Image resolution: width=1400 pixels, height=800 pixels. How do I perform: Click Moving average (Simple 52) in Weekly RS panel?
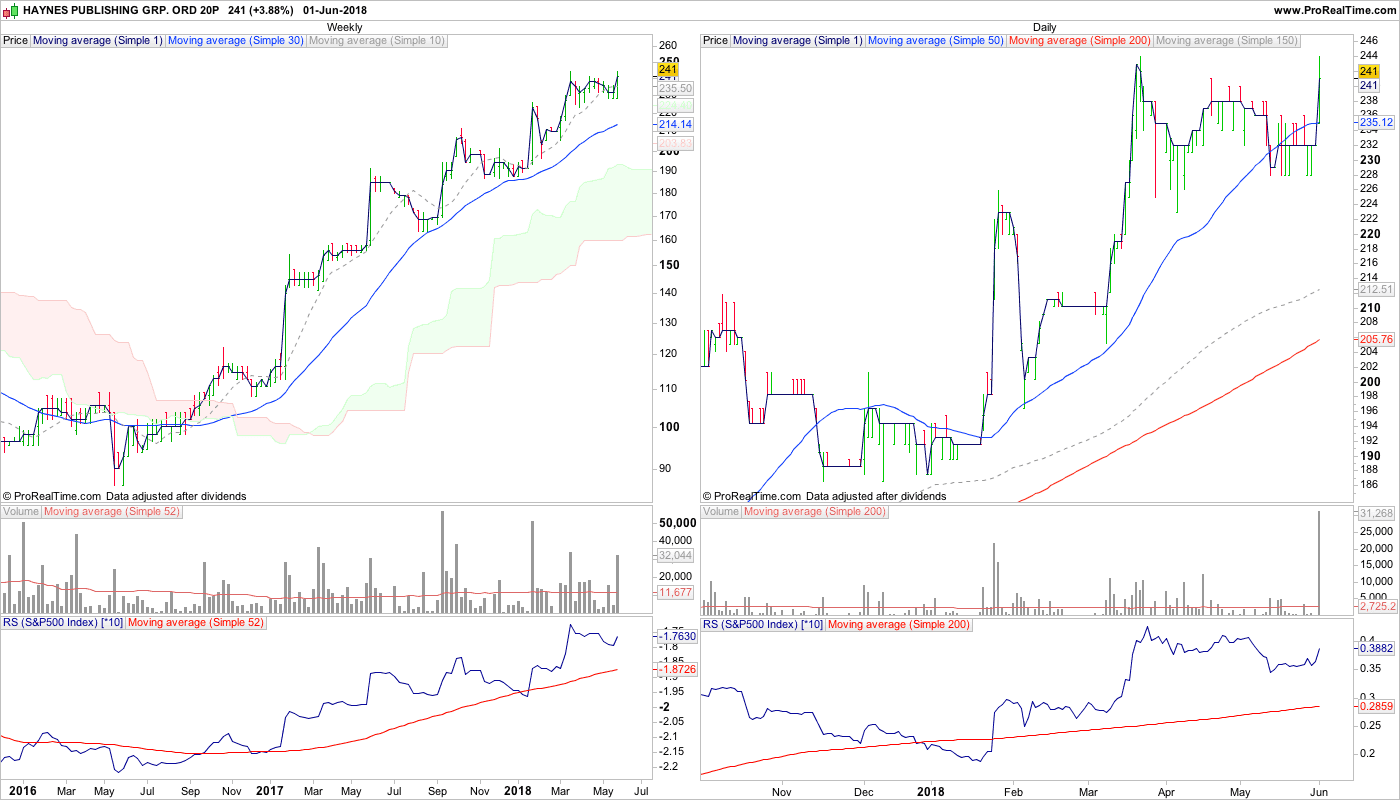[x=196, y=623]
